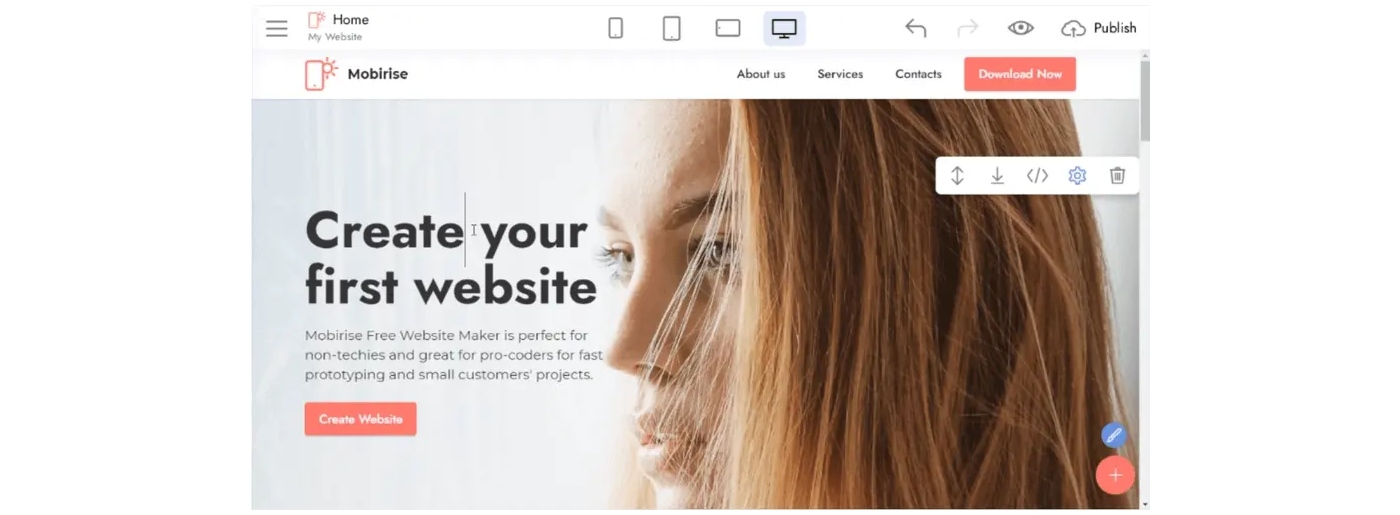
Task: Open the blue pencil style editor
Action: [1113, 435]
